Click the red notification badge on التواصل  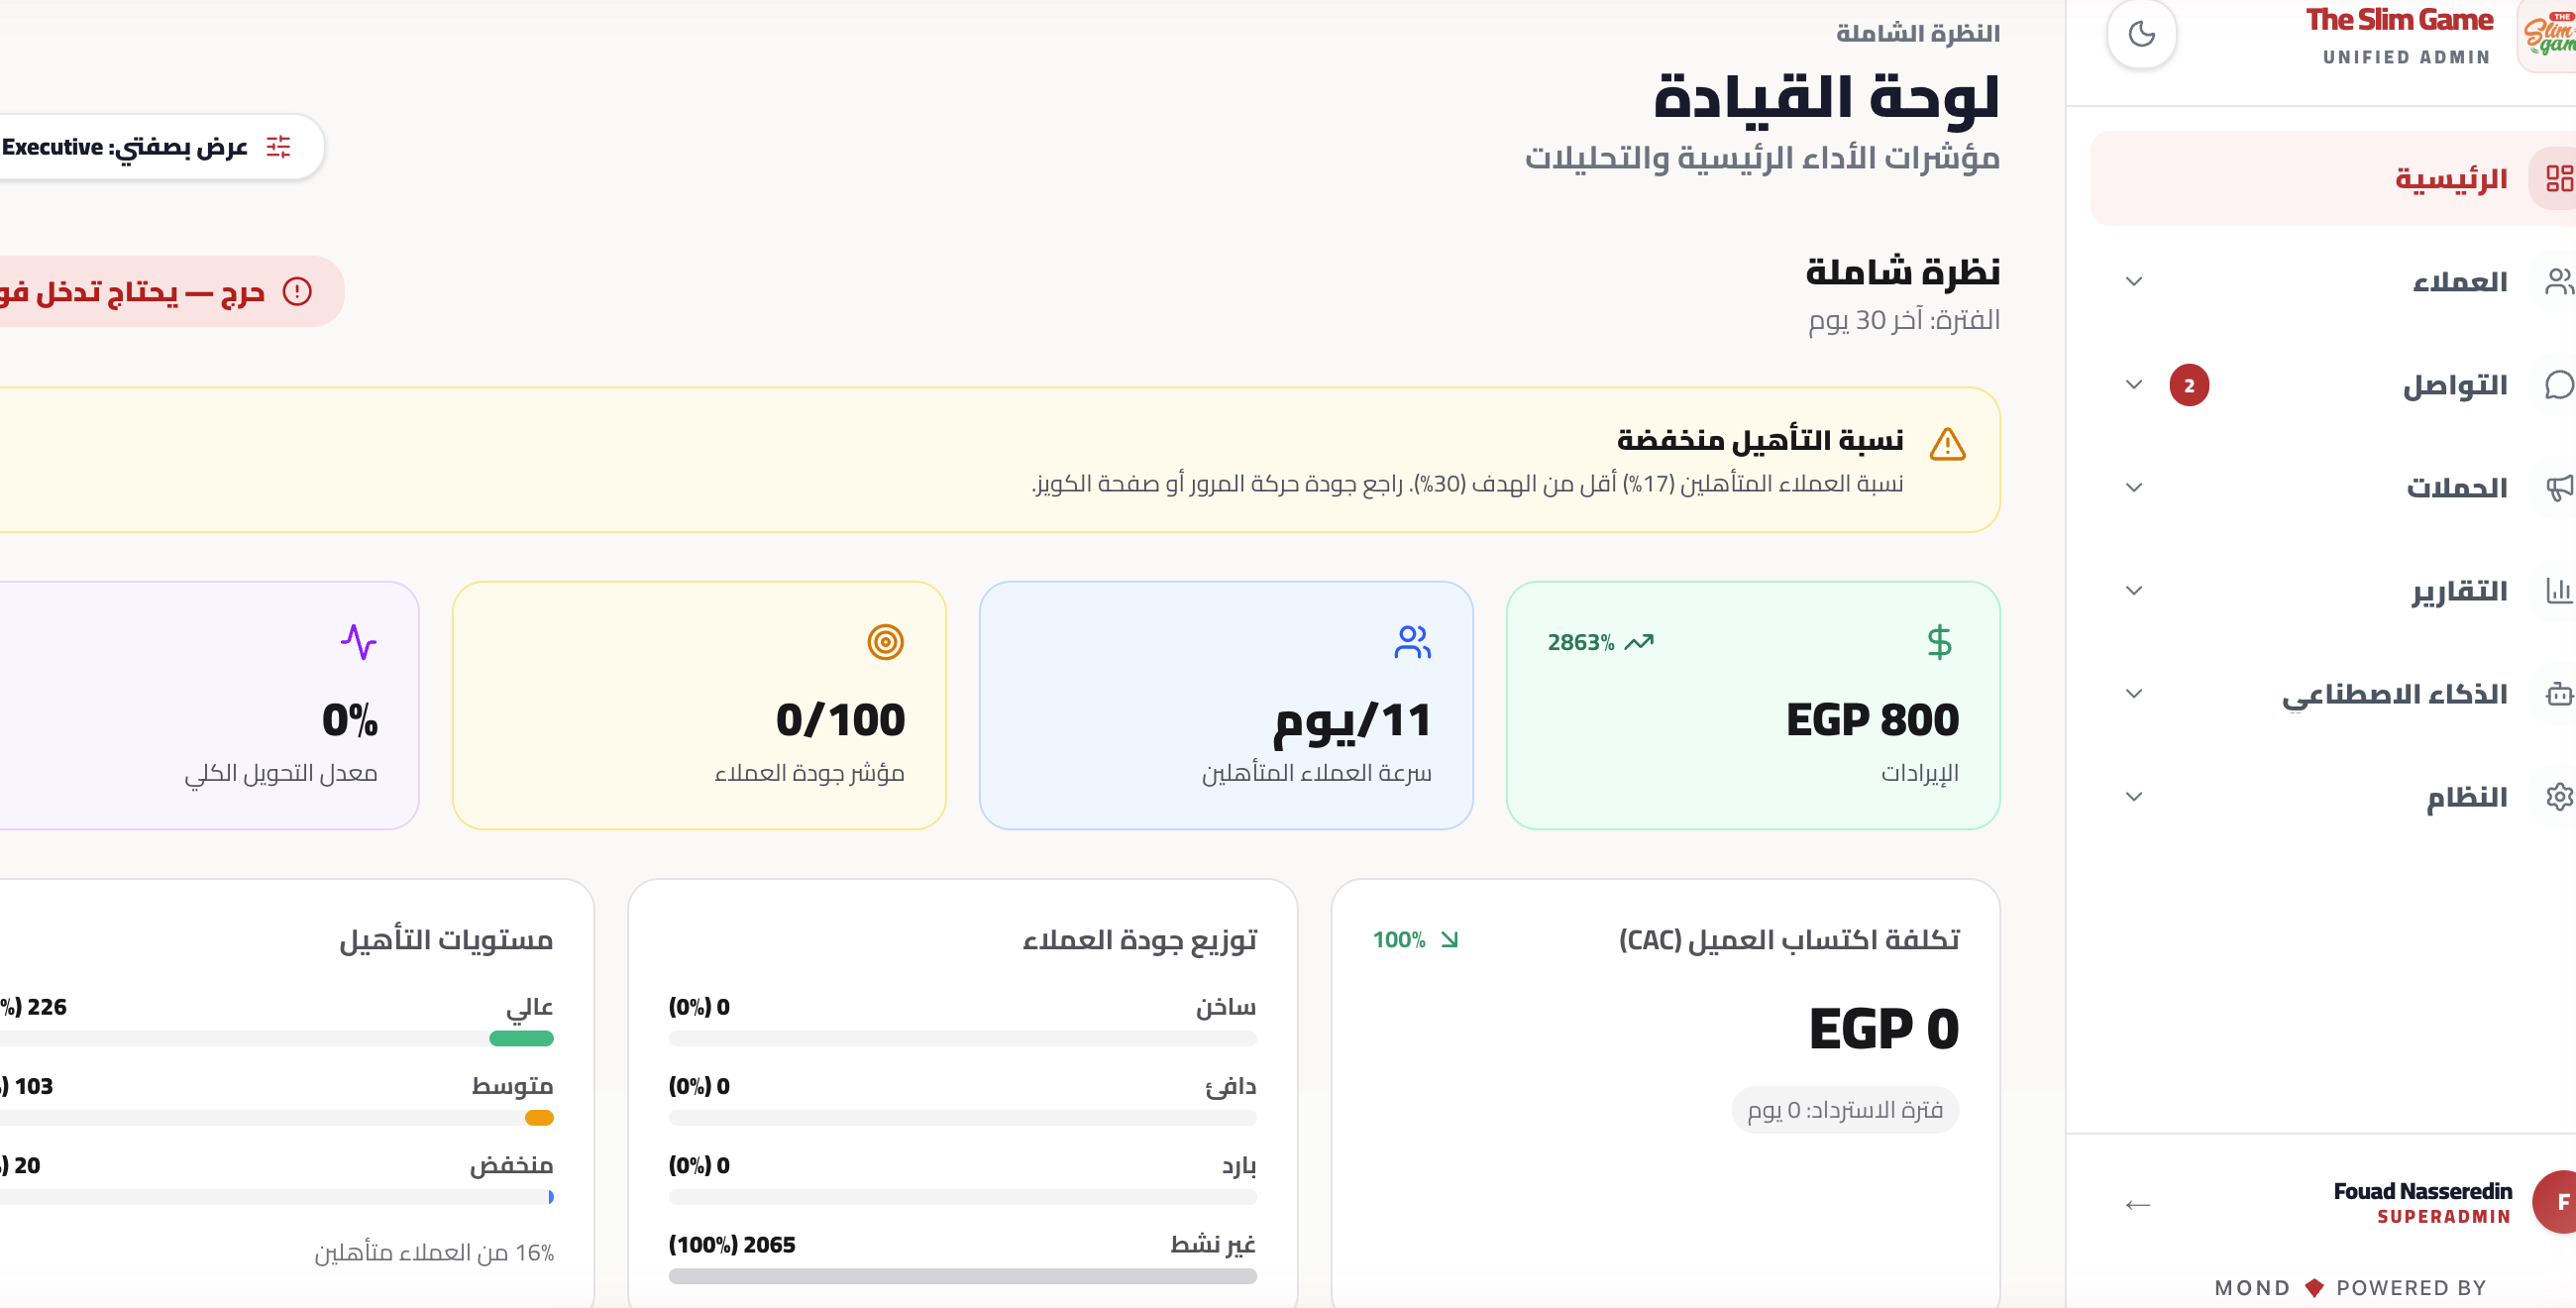click(x=2189, y=385)
